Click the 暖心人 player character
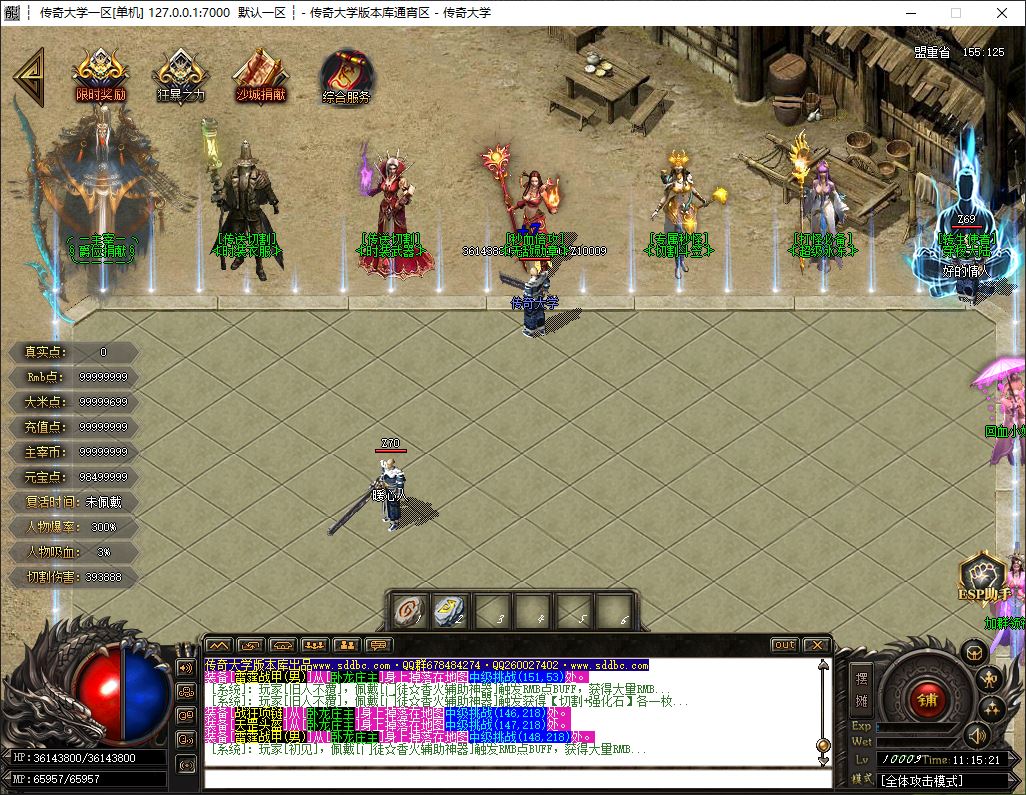This screenshot has width=1026, height=795. (391, 494)
